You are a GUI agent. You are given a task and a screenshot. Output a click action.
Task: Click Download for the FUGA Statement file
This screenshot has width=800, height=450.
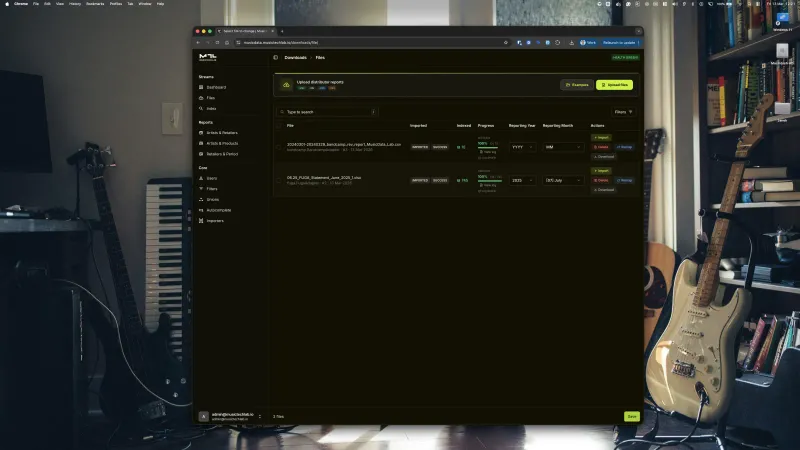pos(604,190)
